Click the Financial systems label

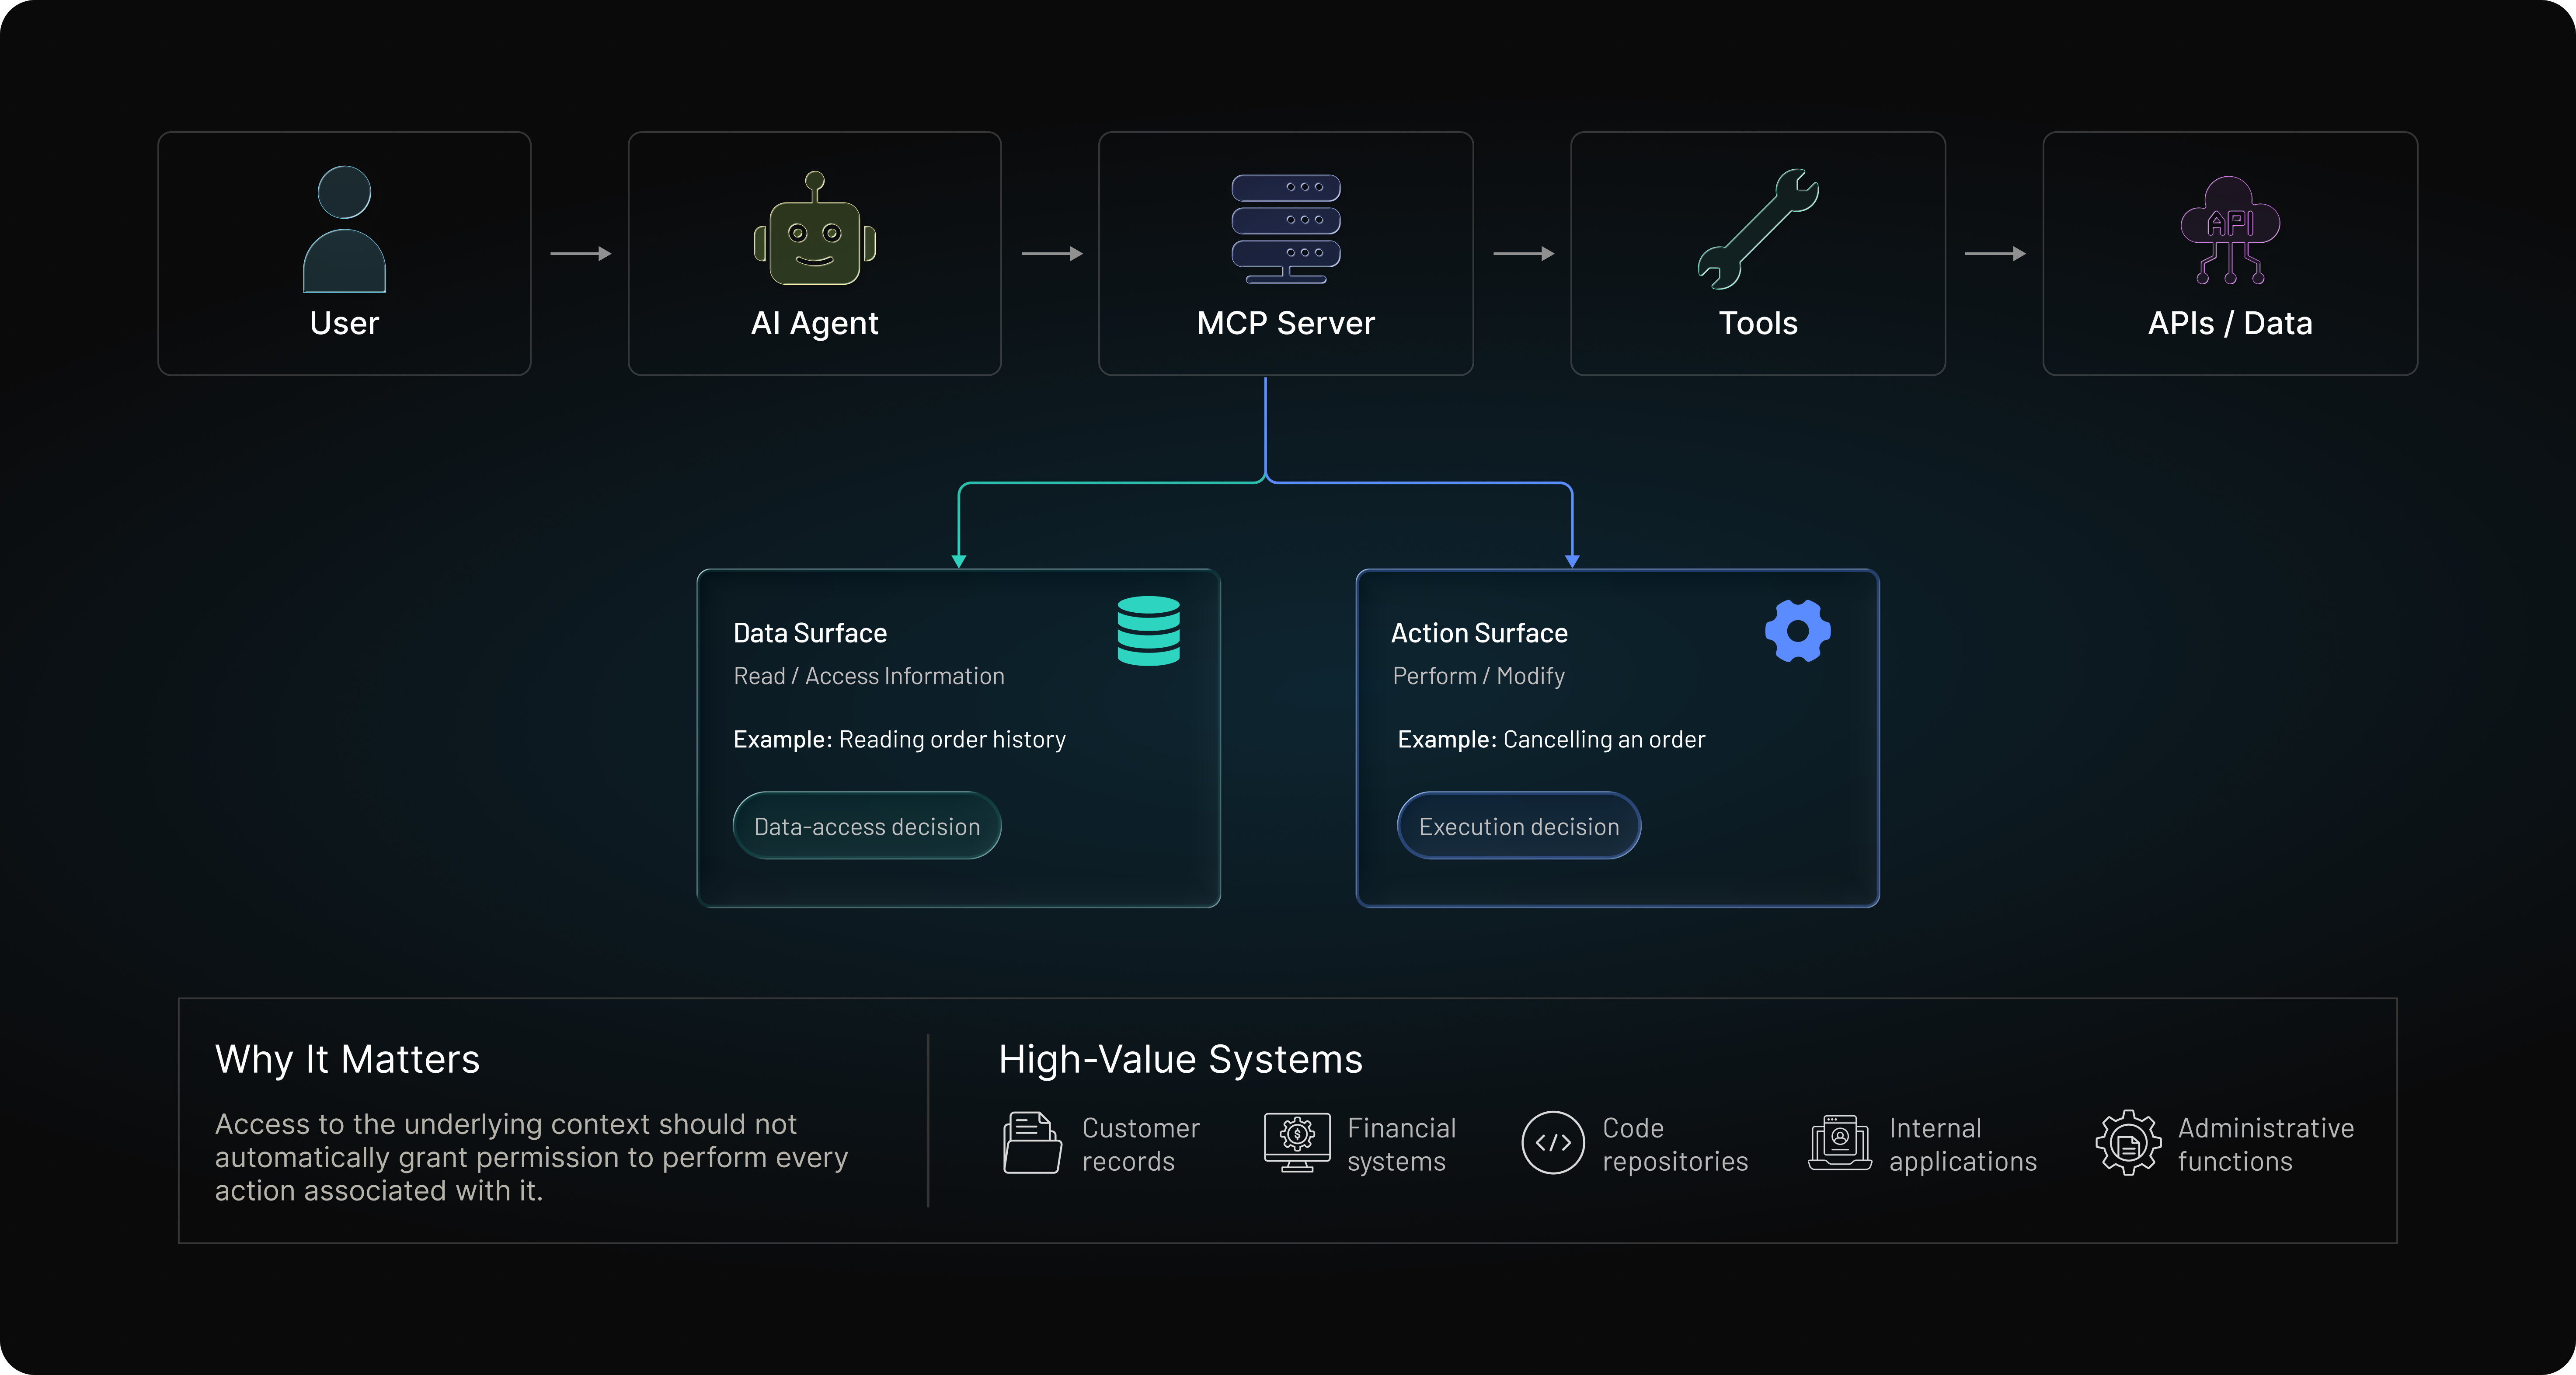1401,1144
